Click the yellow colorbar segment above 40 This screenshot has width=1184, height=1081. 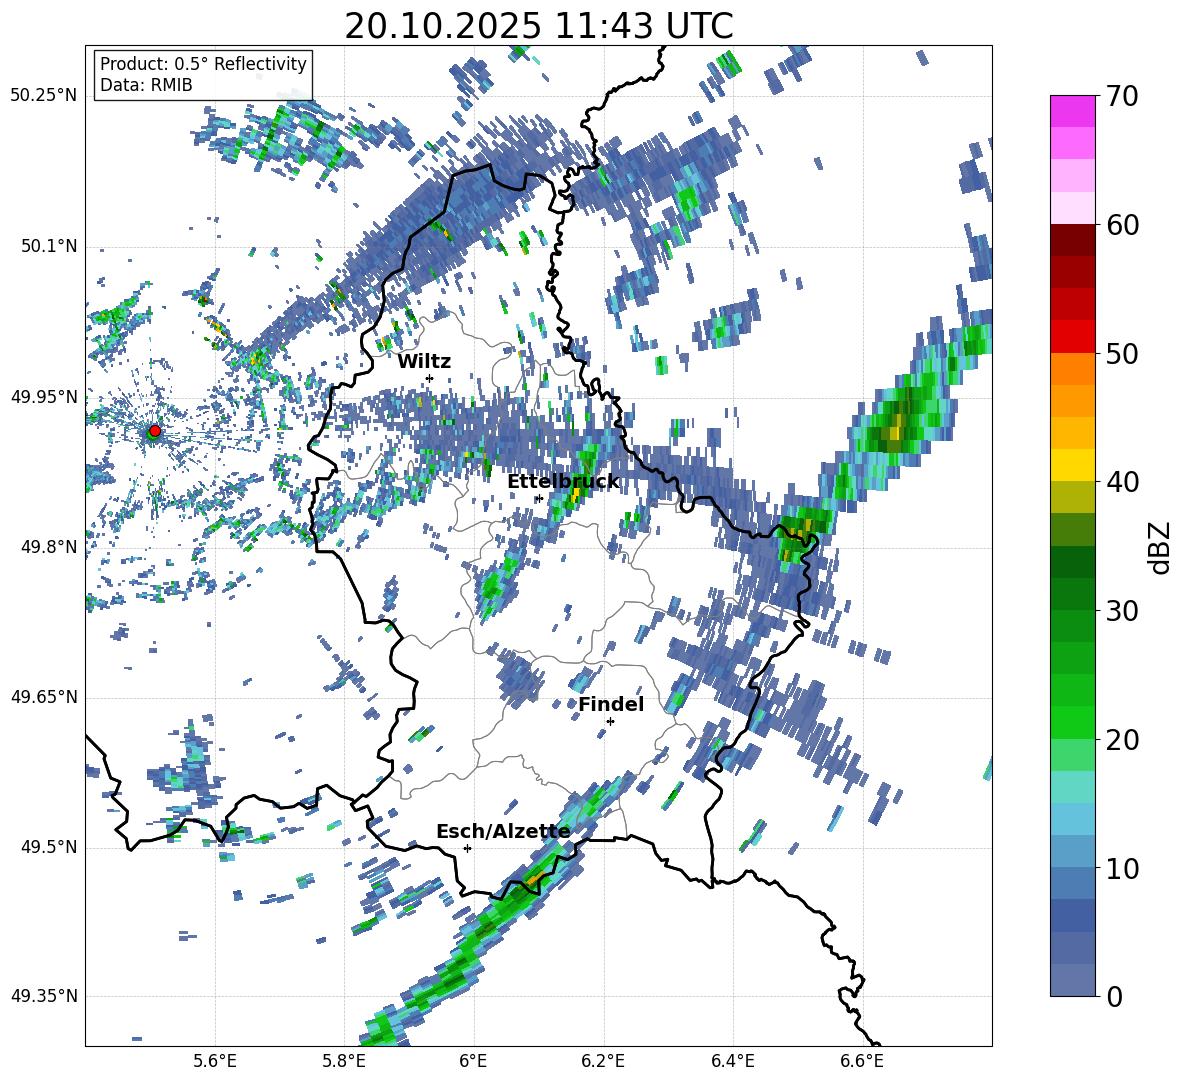tap(1072, 465)
